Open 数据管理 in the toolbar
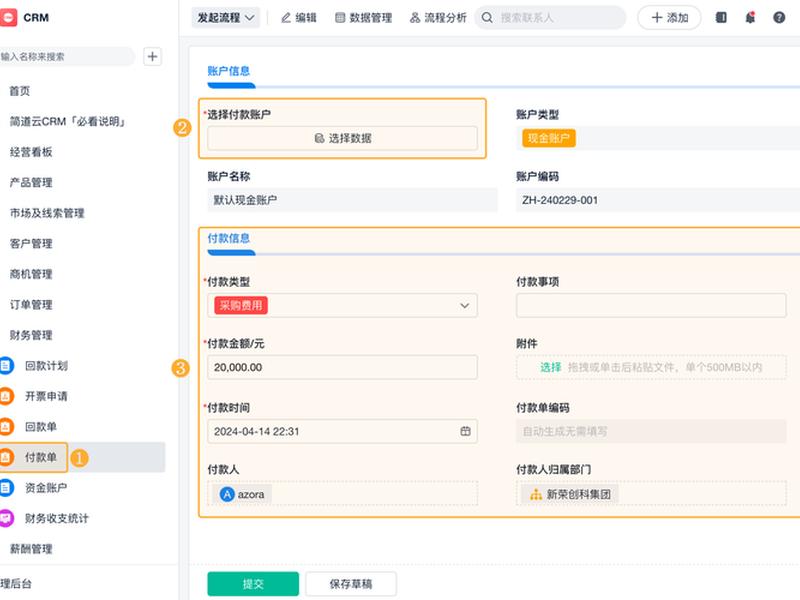 coord(363,18)
